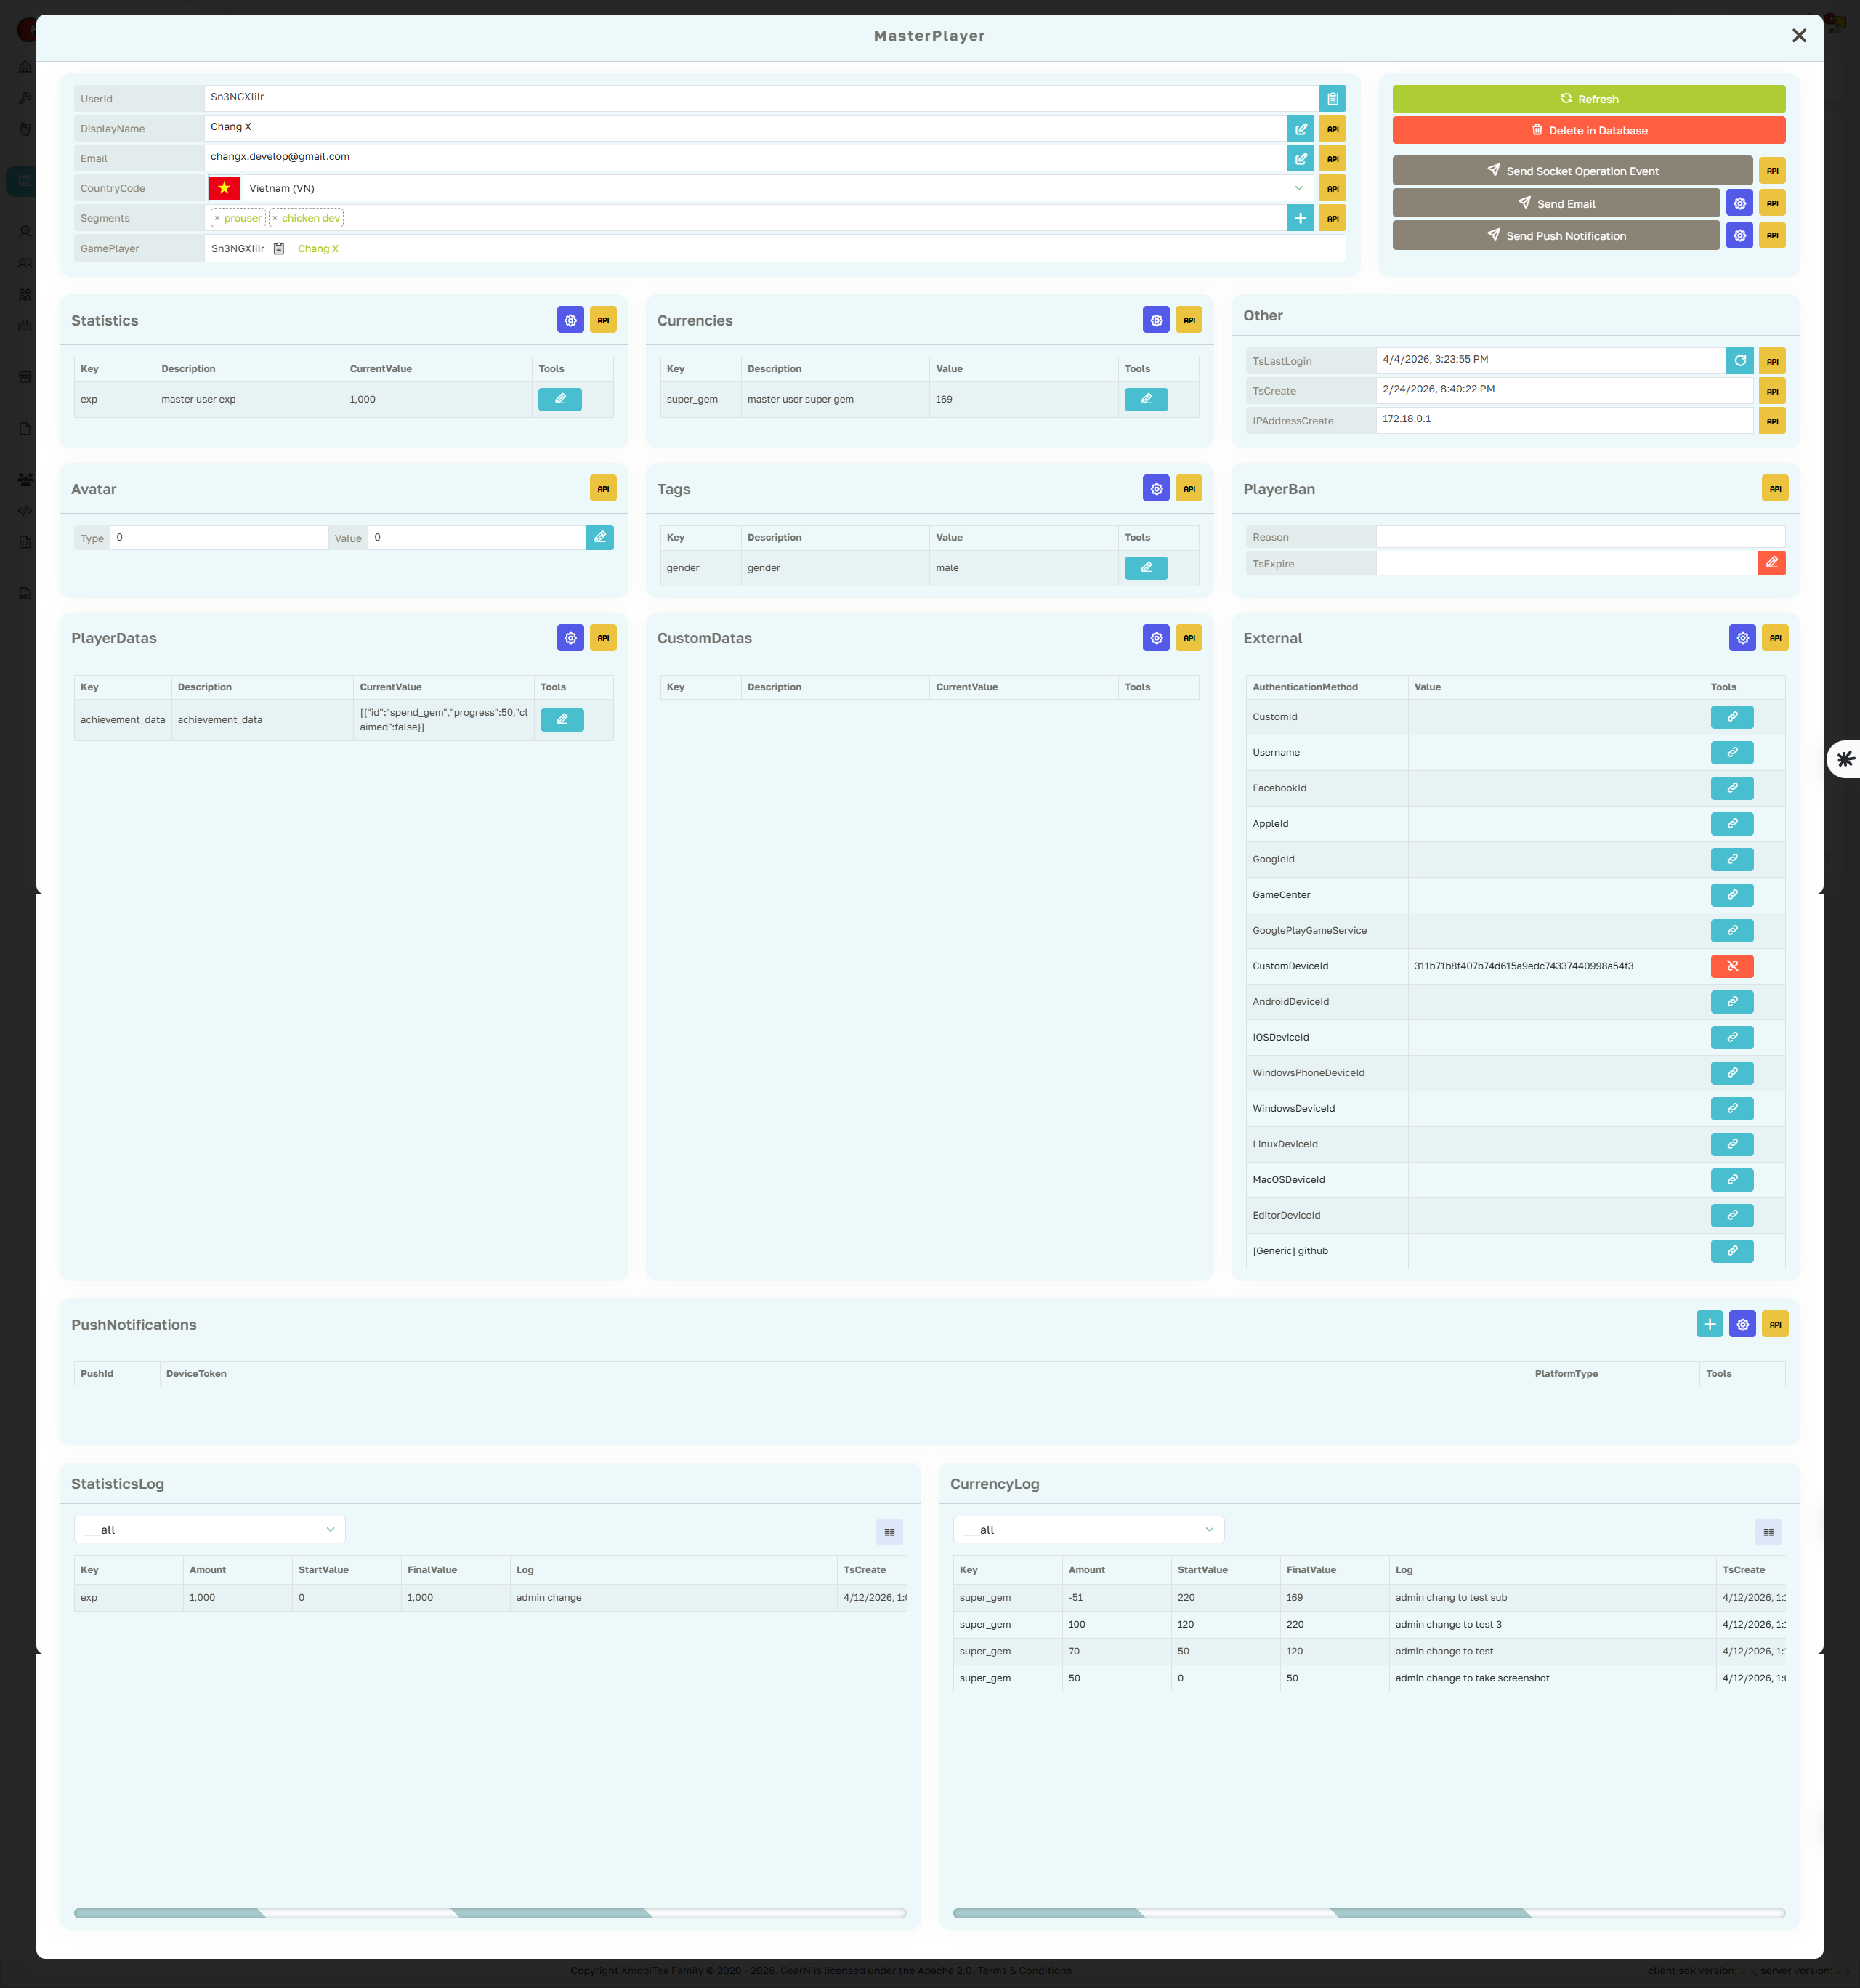Edit the gender tag value
1860x1988 pixels.
1146,567
